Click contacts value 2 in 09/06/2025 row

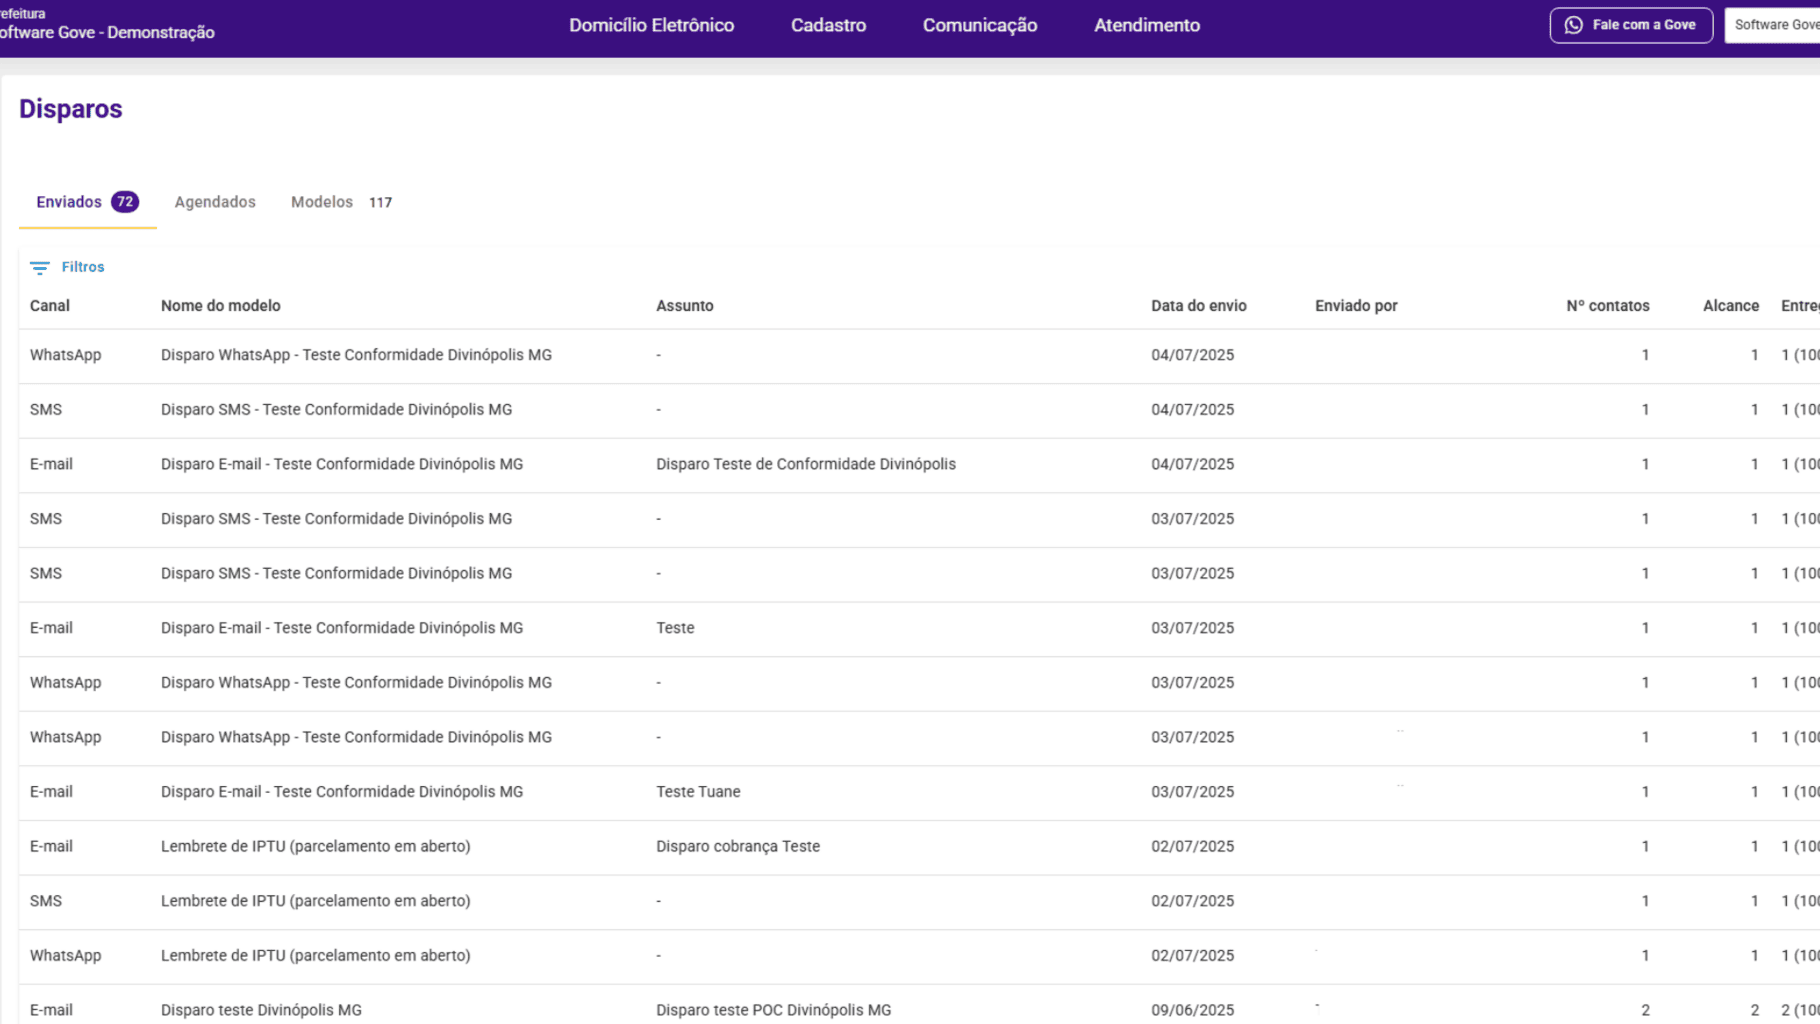[1645, 1010]
